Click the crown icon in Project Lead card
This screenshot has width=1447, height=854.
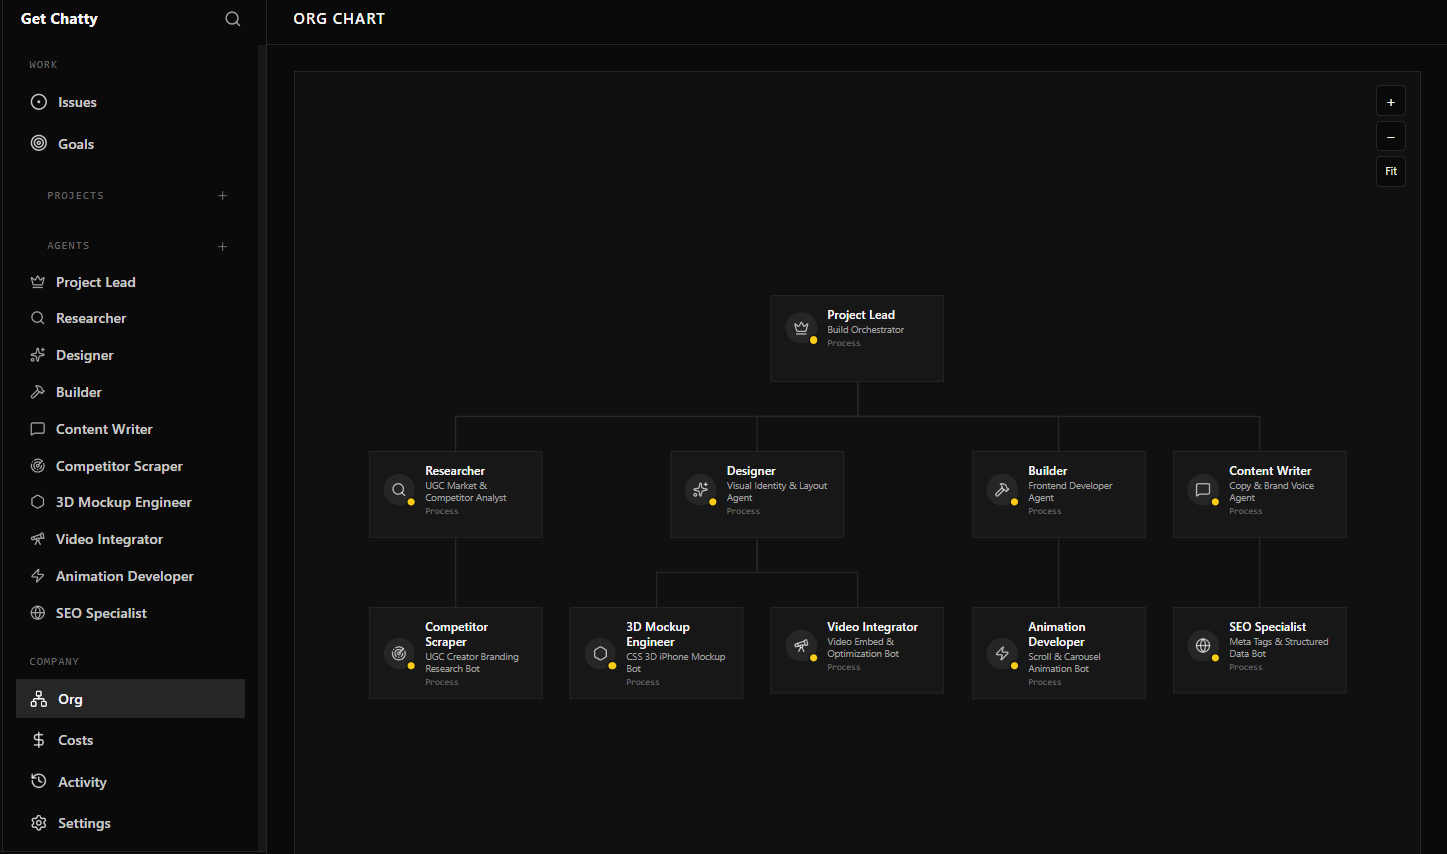[801, 328]
